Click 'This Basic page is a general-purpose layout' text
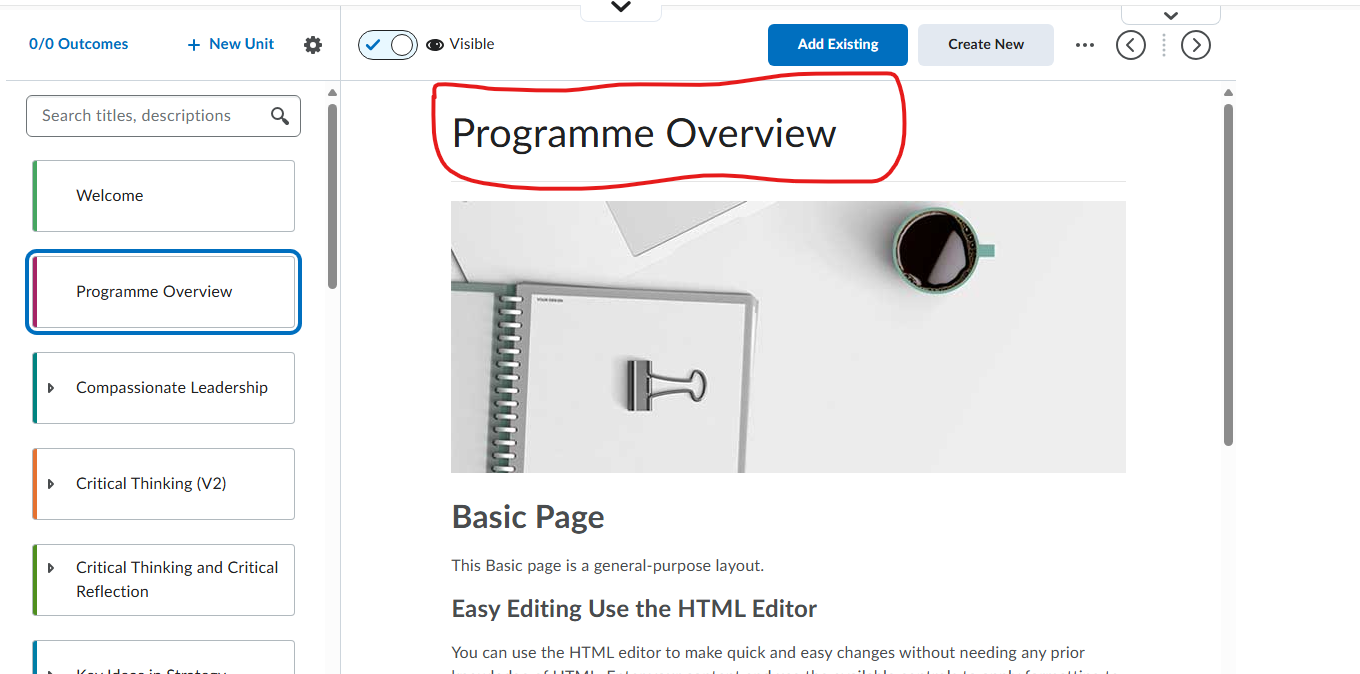1360x674 pixels. (608, 566)
